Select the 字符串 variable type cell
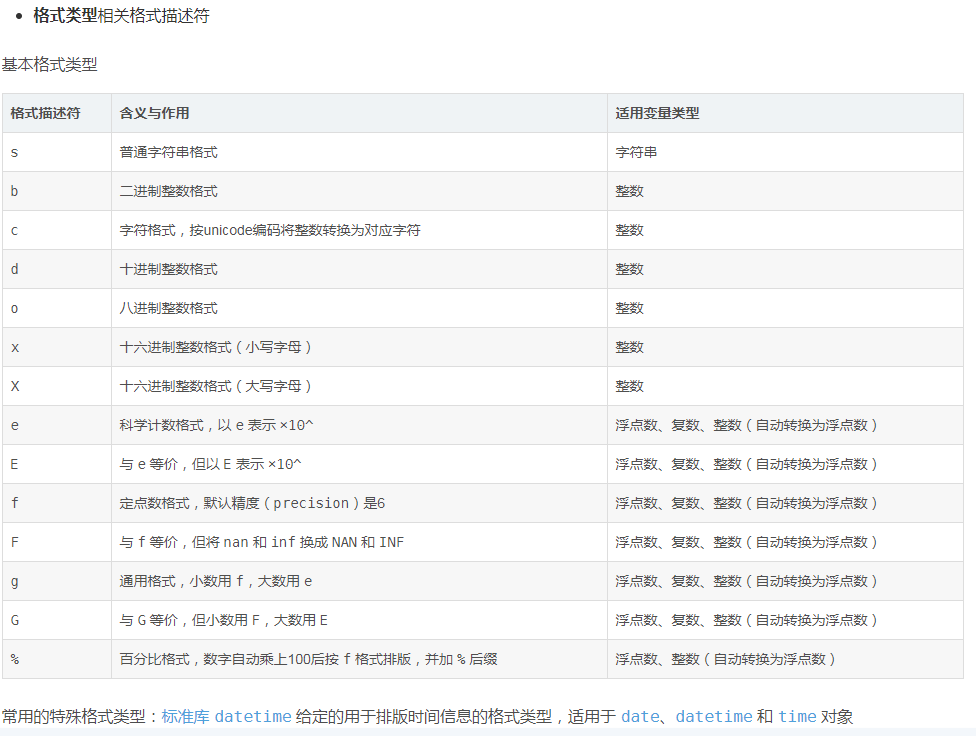The height and width of the screenshot is (736, 976). click(636, 152)
